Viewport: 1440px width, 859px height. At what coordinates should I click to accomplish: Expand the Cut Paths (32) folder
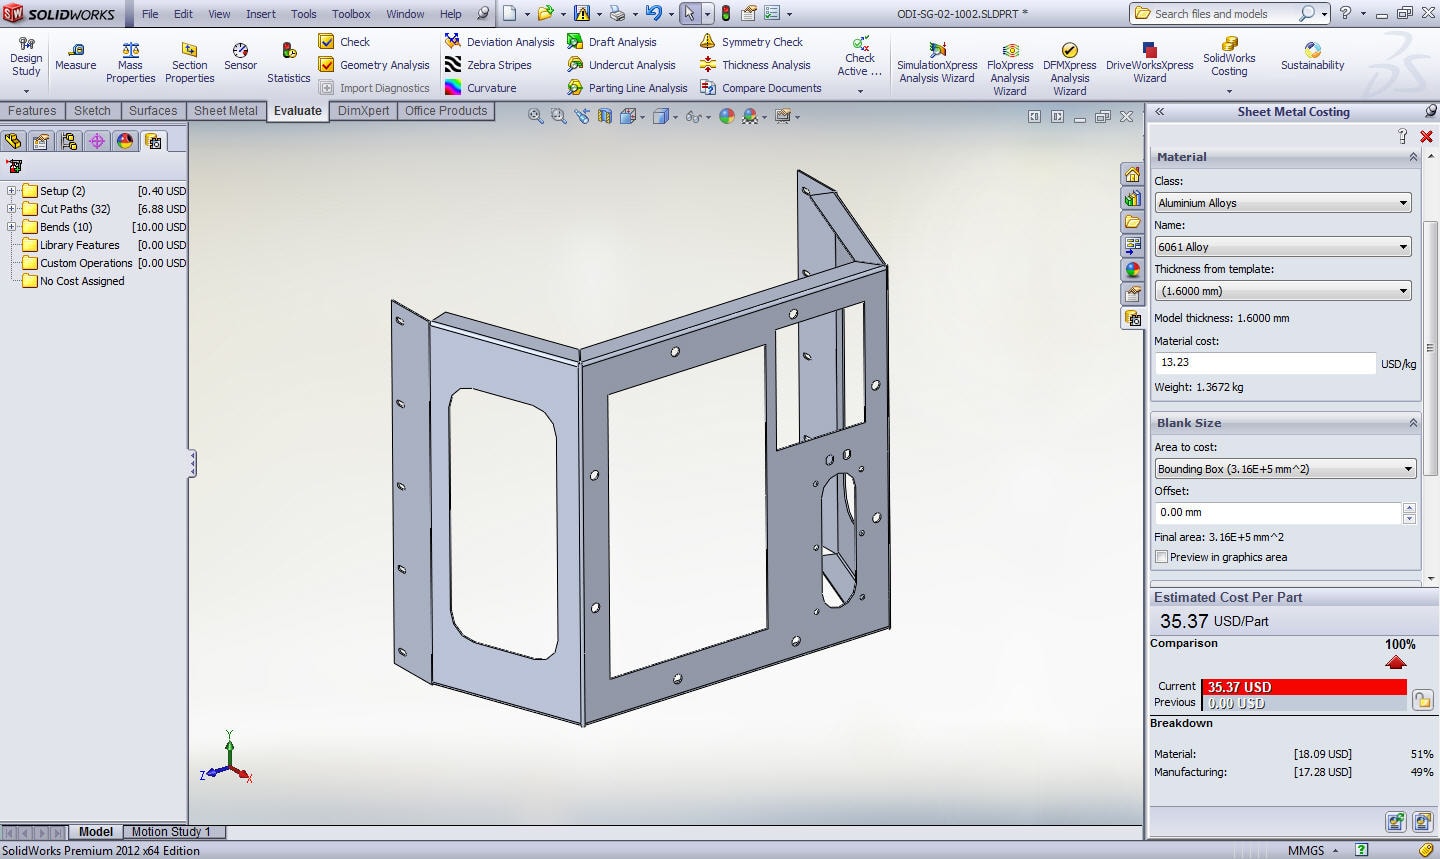[12, 209]
